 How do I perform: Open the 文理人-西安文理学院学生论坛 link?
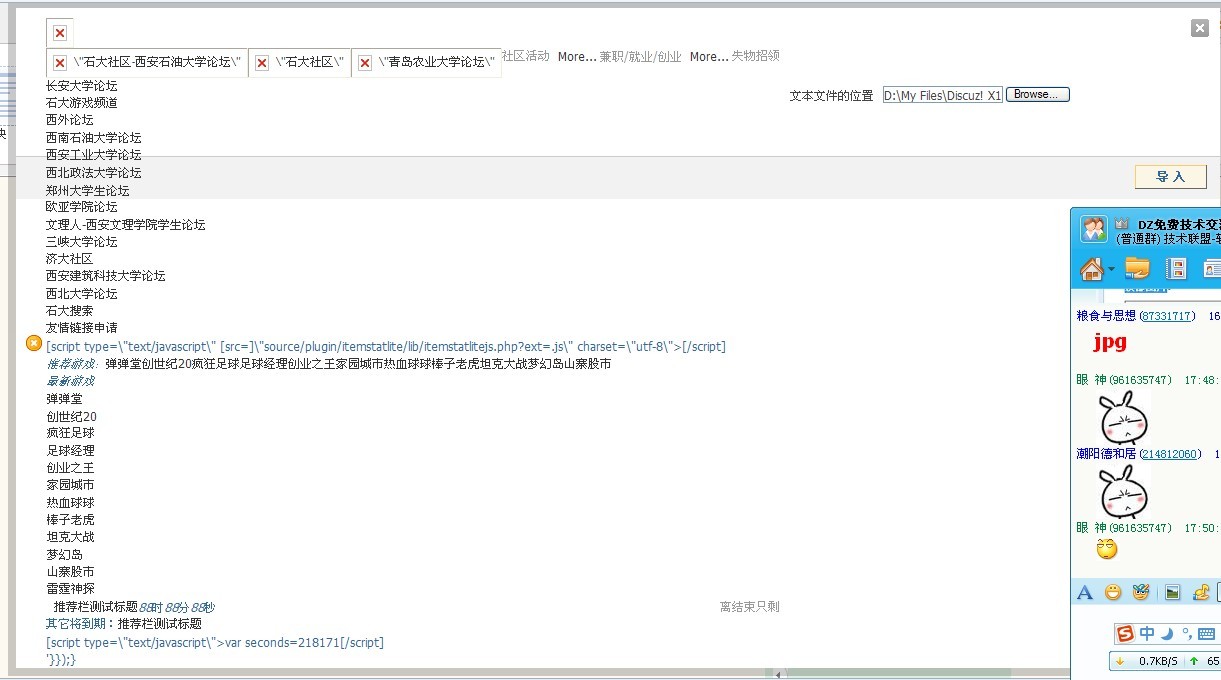(x=125, y=225)
